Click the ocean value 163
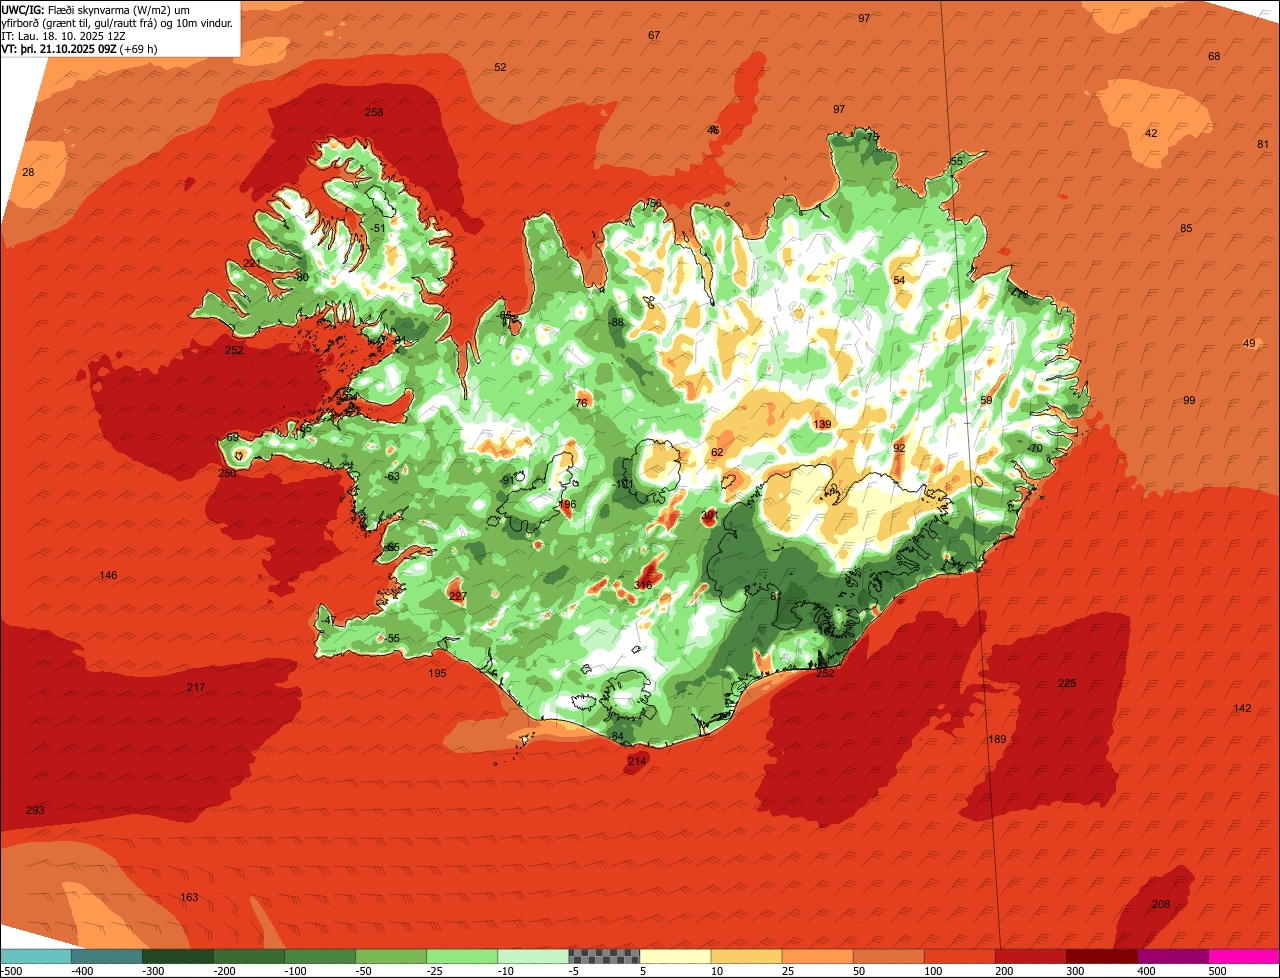1280x978 pixels. (x=189, y=897)
